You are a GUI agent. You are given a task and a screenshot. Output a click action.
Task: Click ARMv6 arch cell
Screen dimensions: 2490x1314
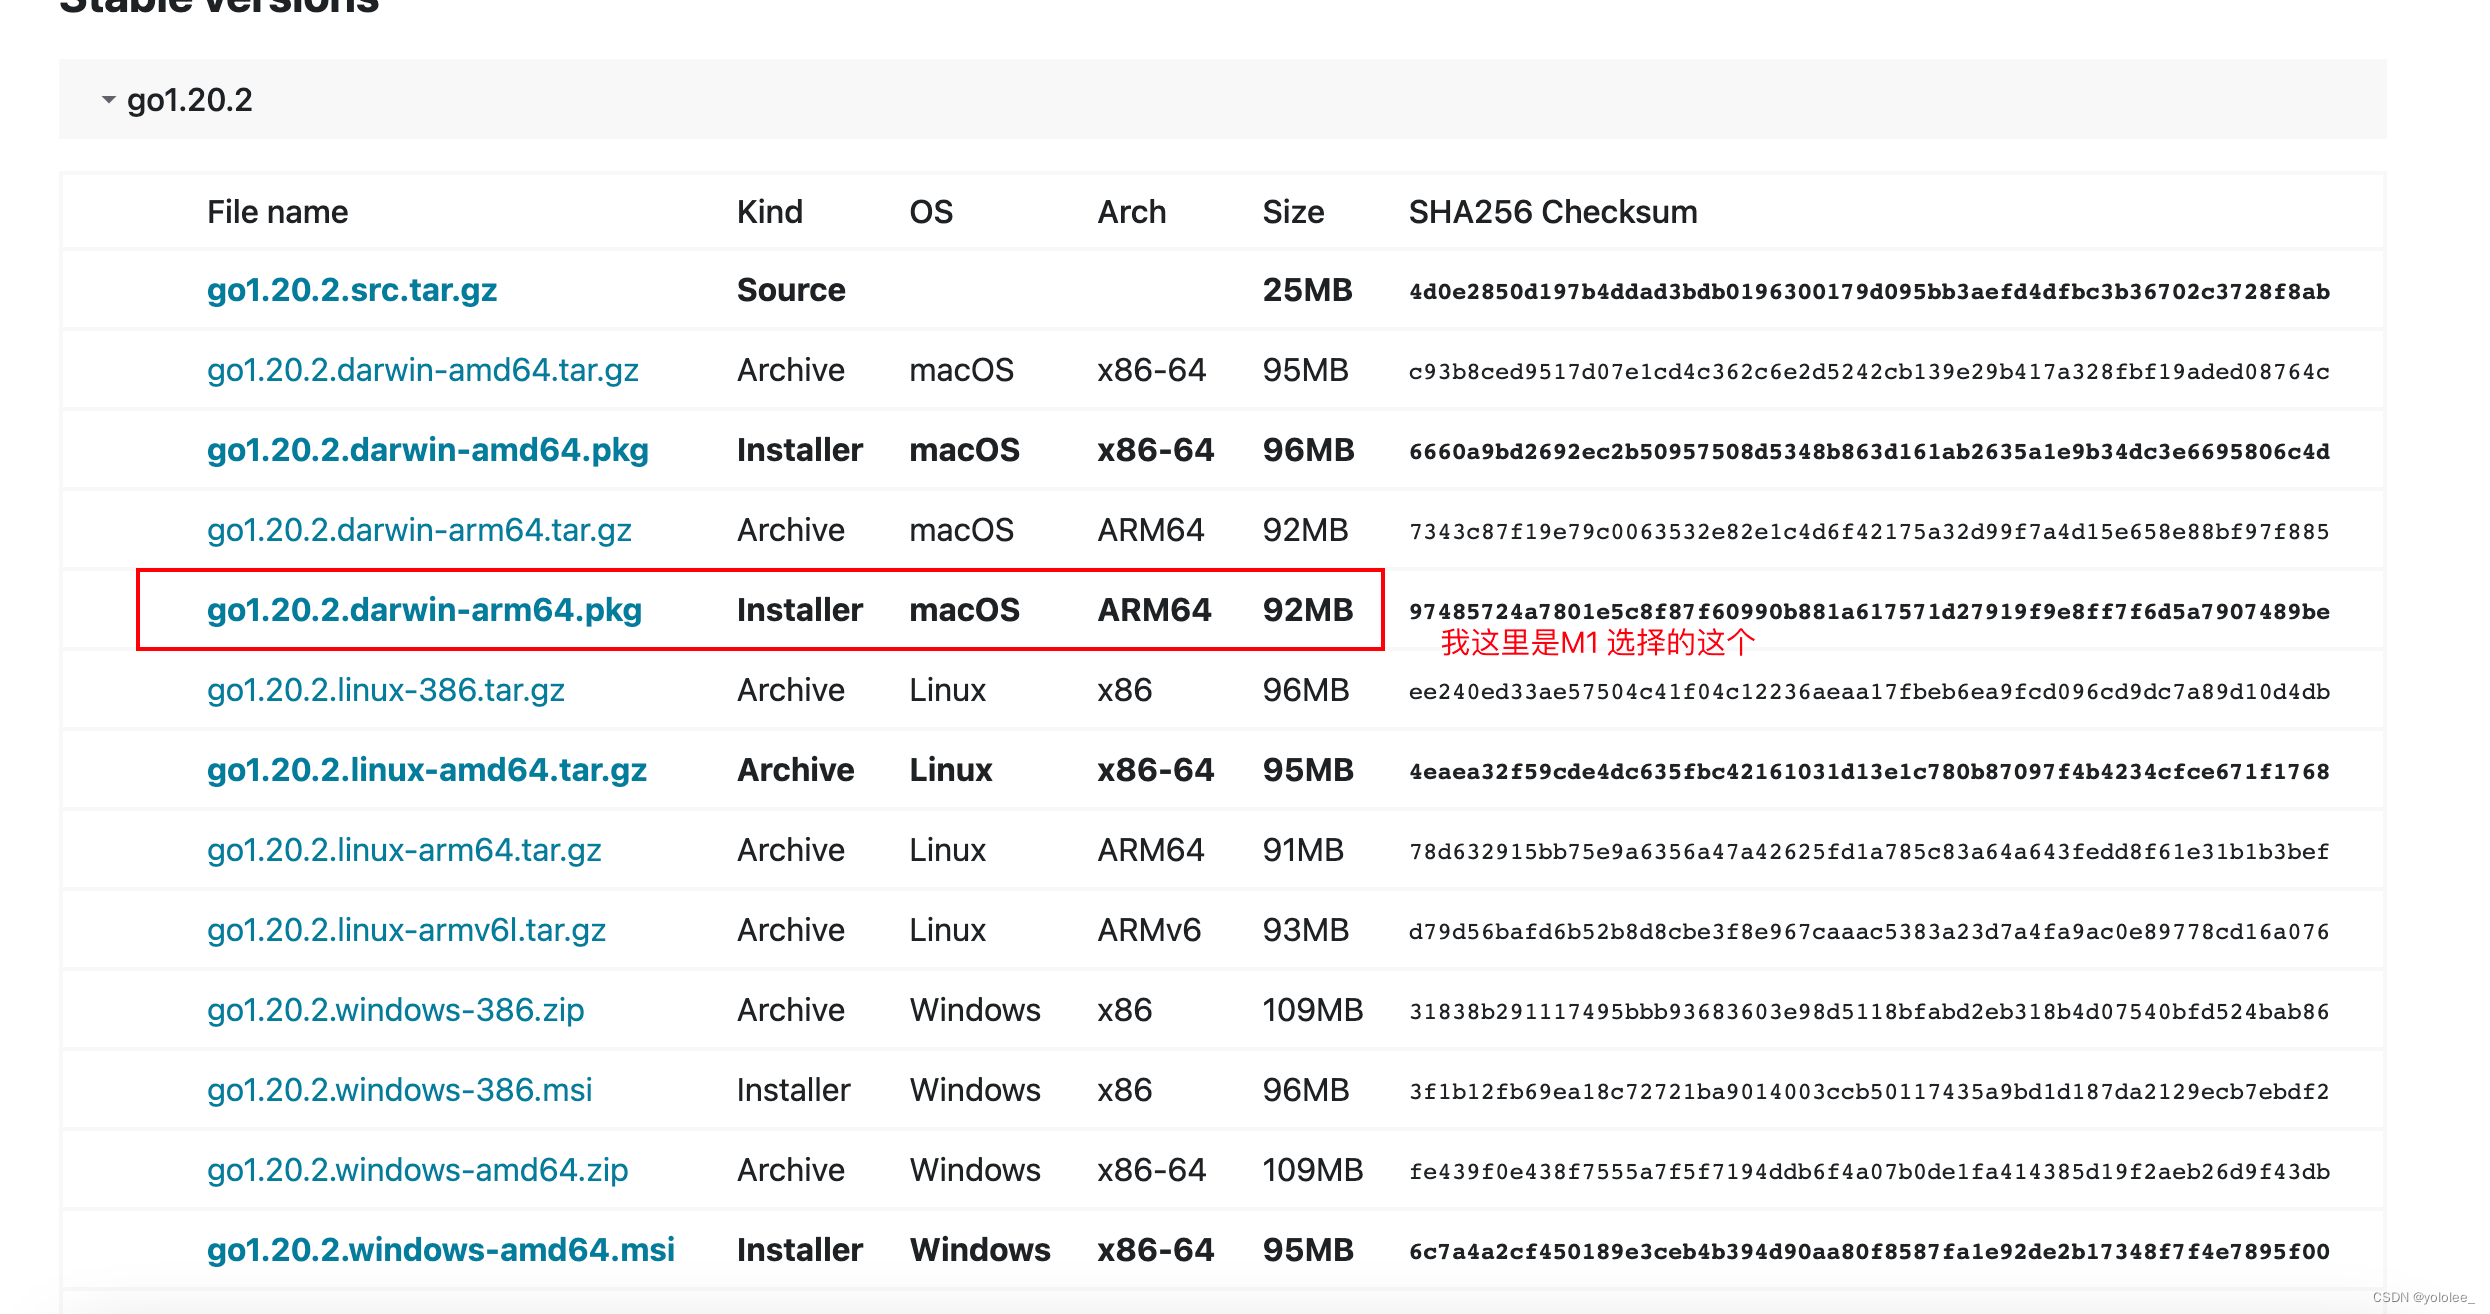tap(1149, 930)
